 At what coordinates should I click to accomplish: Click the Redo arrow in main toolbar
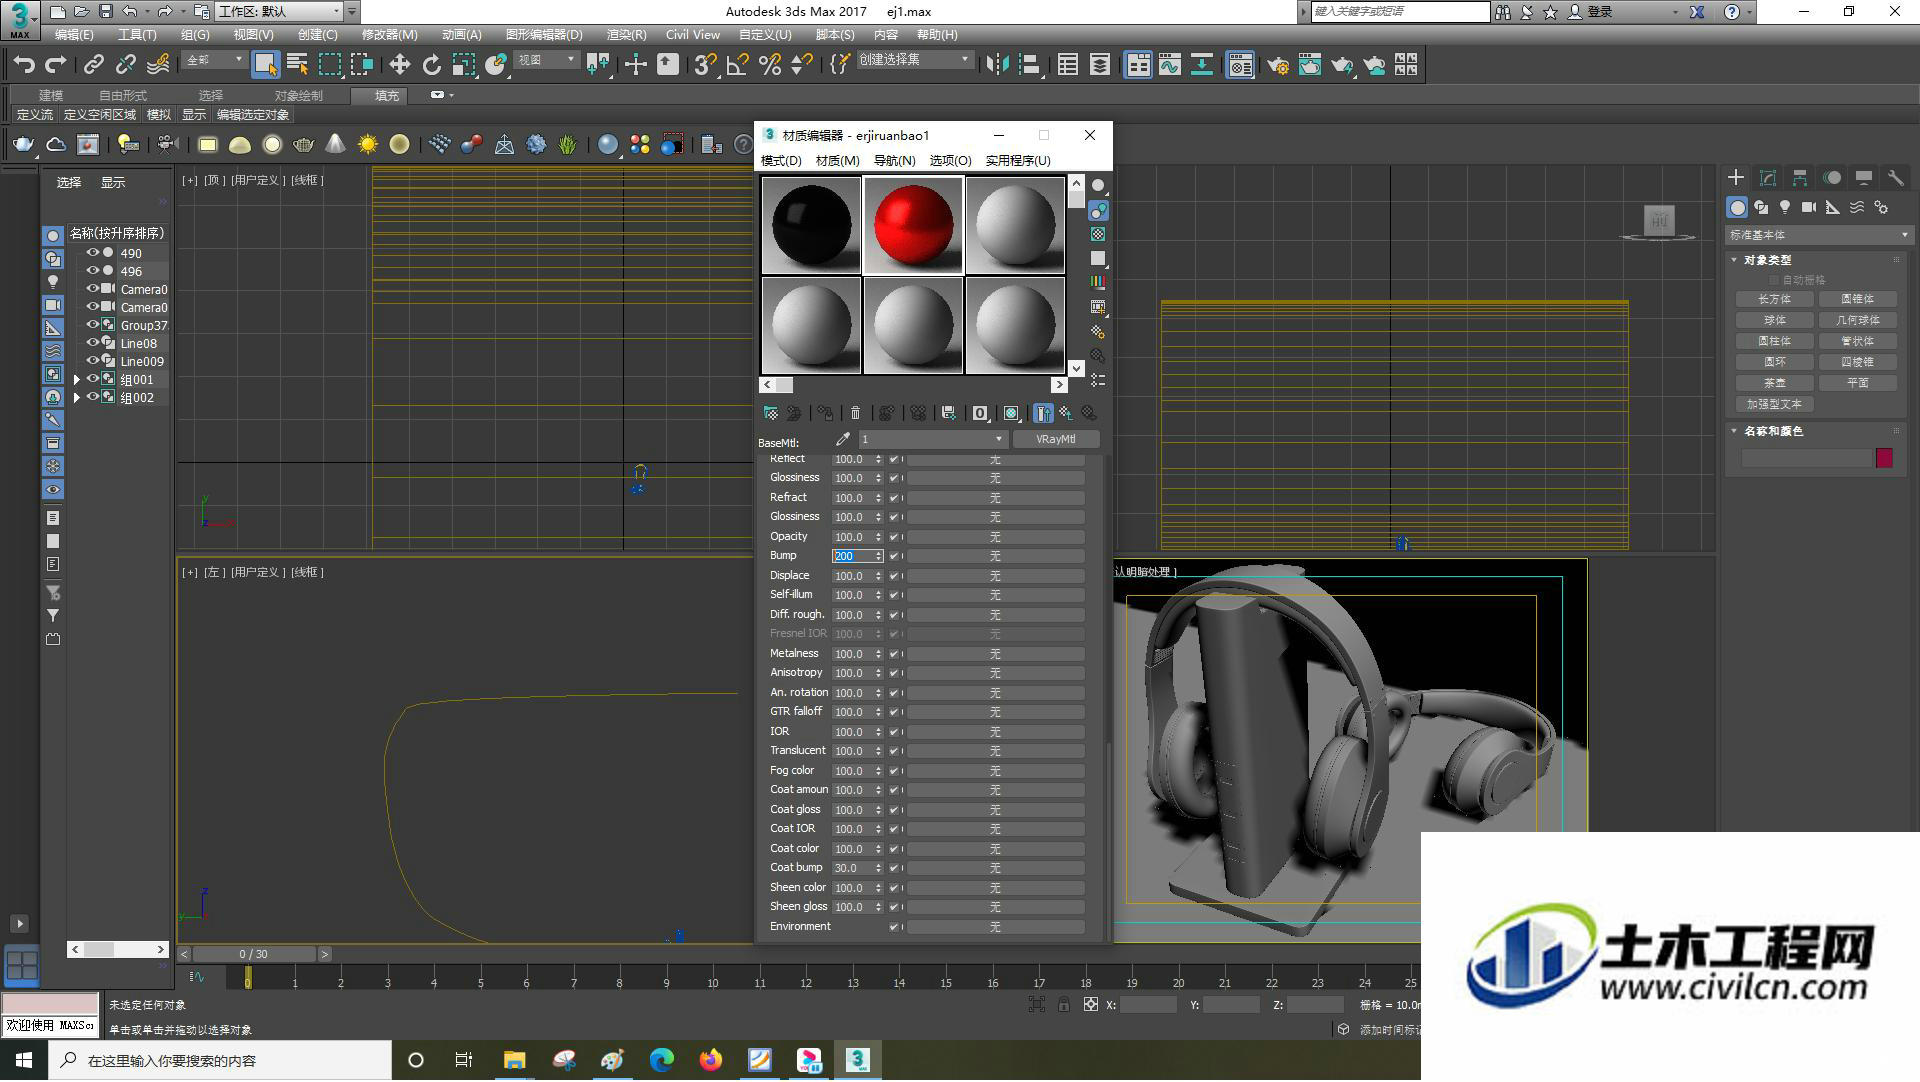click(56, 65)
